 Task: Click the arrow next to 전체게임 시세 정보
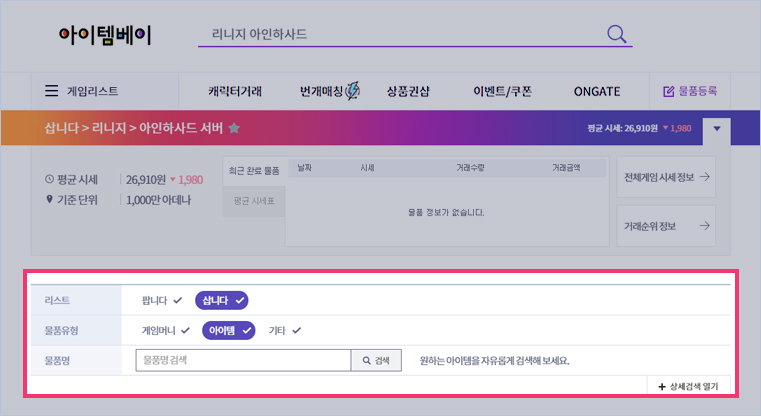[705, 177]
